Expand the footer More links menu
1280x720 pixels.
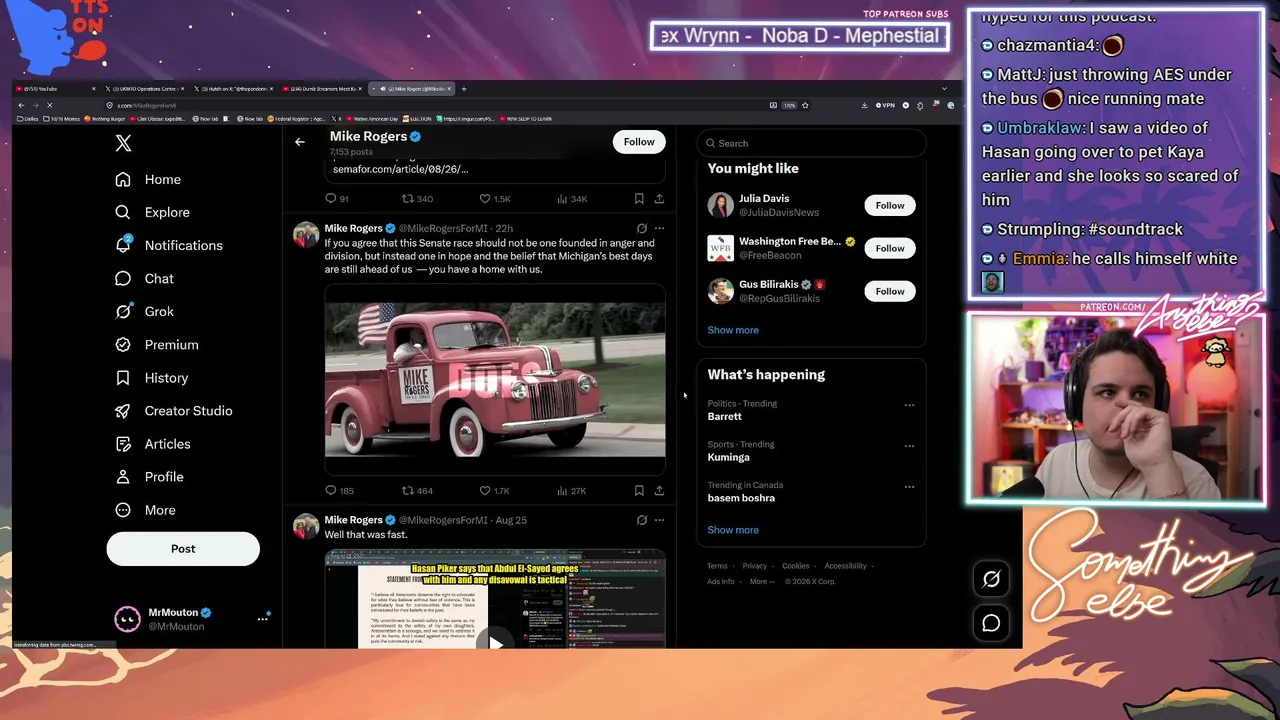(762, 581)
